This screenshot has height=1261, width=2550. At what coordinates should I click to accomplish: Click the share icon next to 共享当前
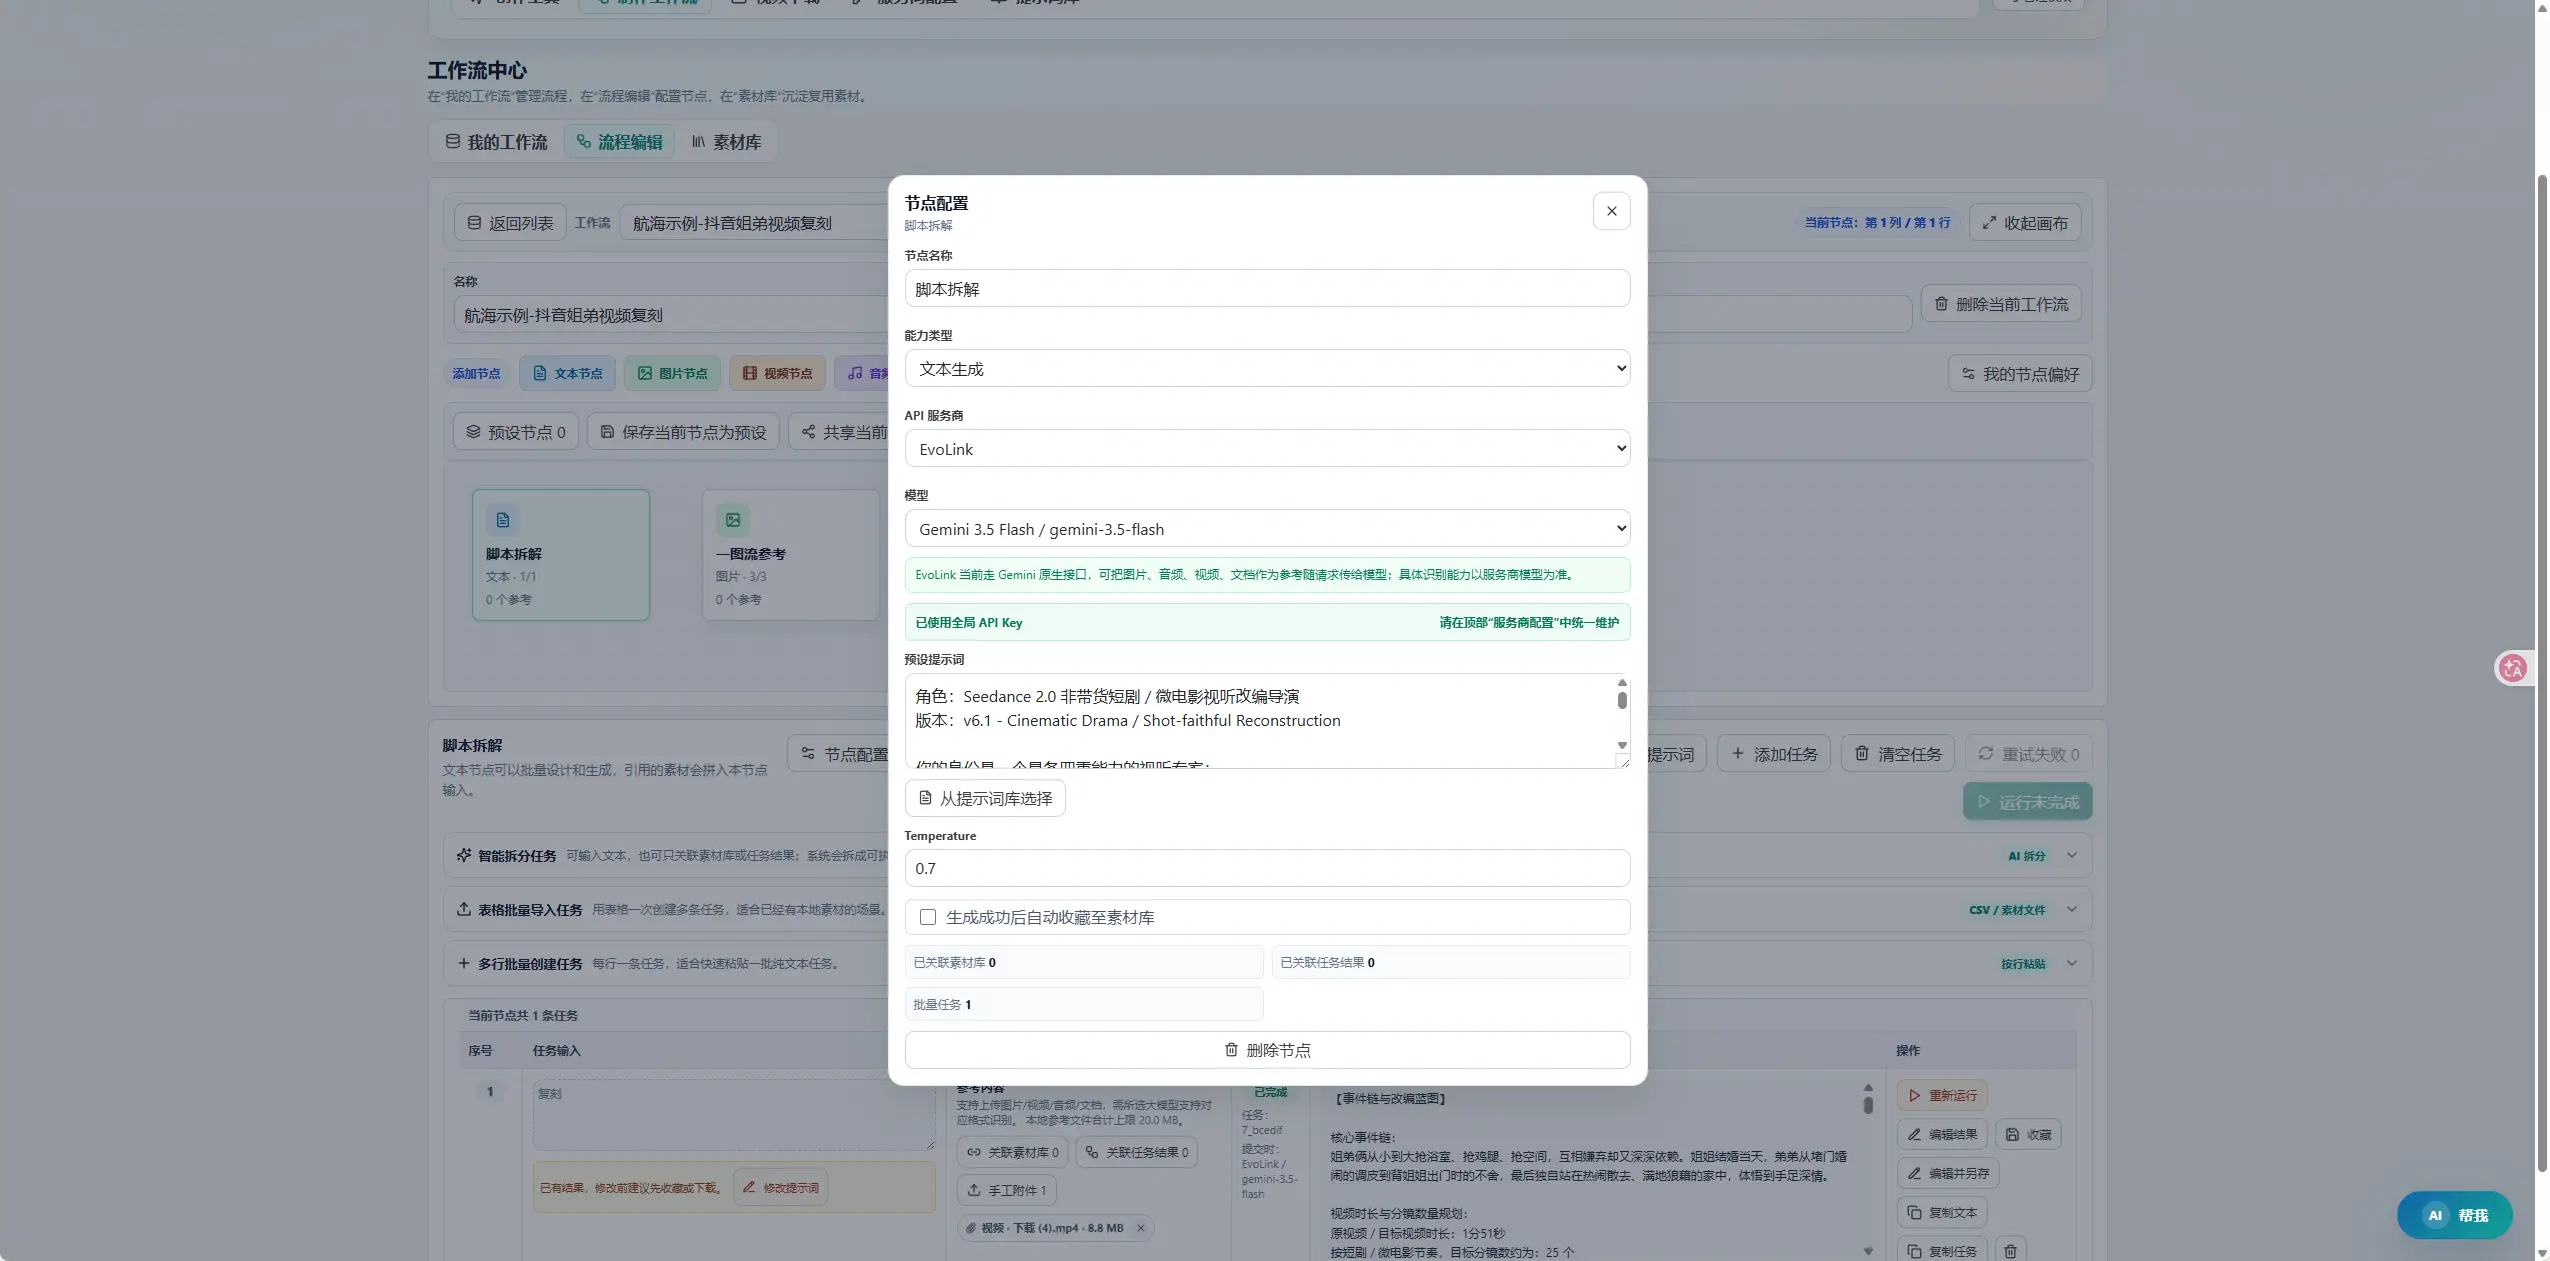coord(808,432)
